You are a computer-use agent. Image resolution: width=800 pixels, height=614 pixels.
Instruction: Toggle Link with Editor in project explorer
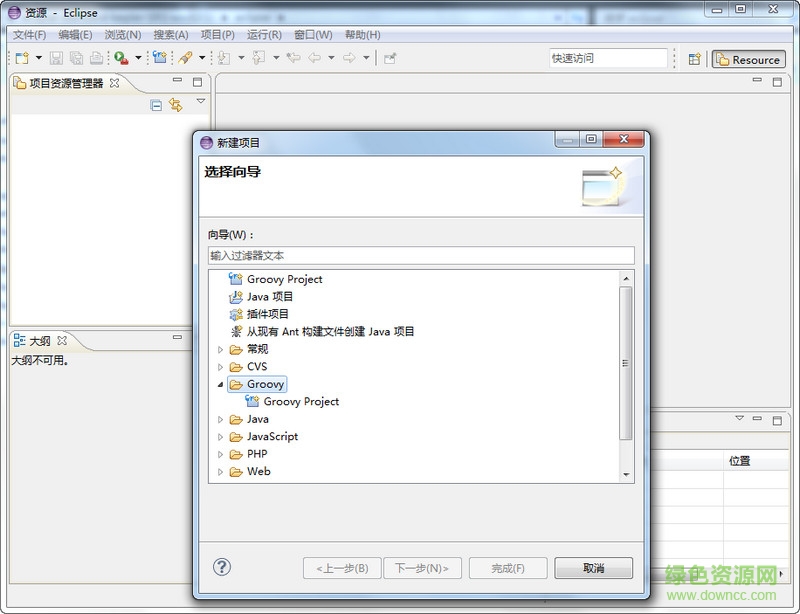[176, 105]
